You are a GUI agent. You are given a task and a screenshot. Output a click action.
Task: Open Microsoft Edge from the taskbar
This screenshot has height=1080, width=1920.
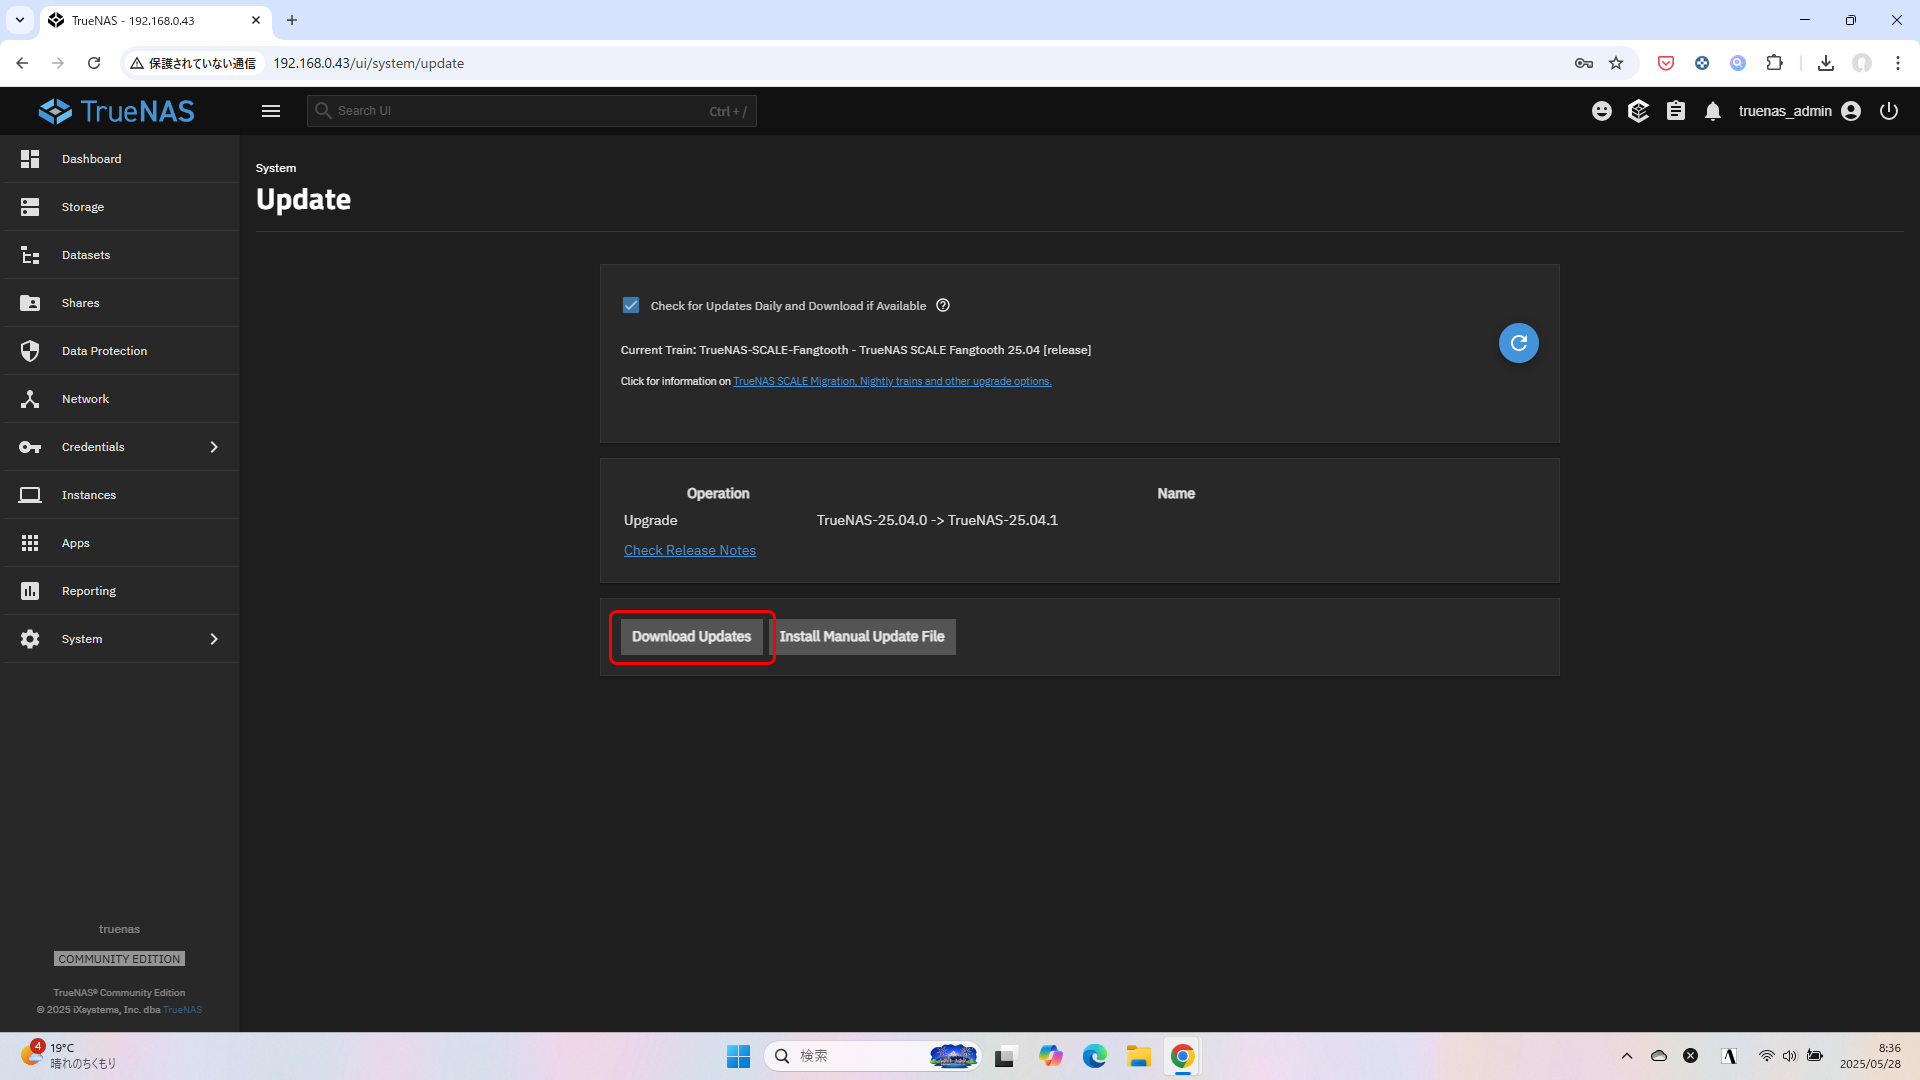click(1095, 1056)
